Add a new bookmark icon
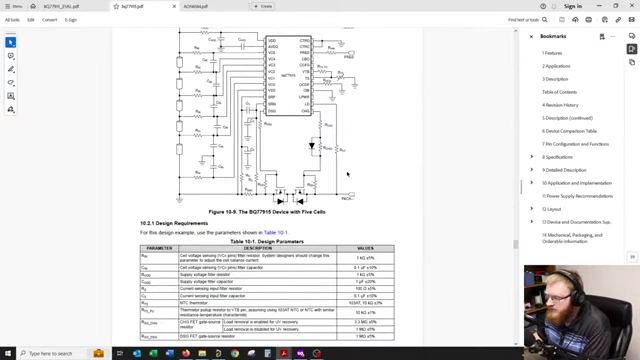This screenshot has width=640, height=360. click(602, 36)
